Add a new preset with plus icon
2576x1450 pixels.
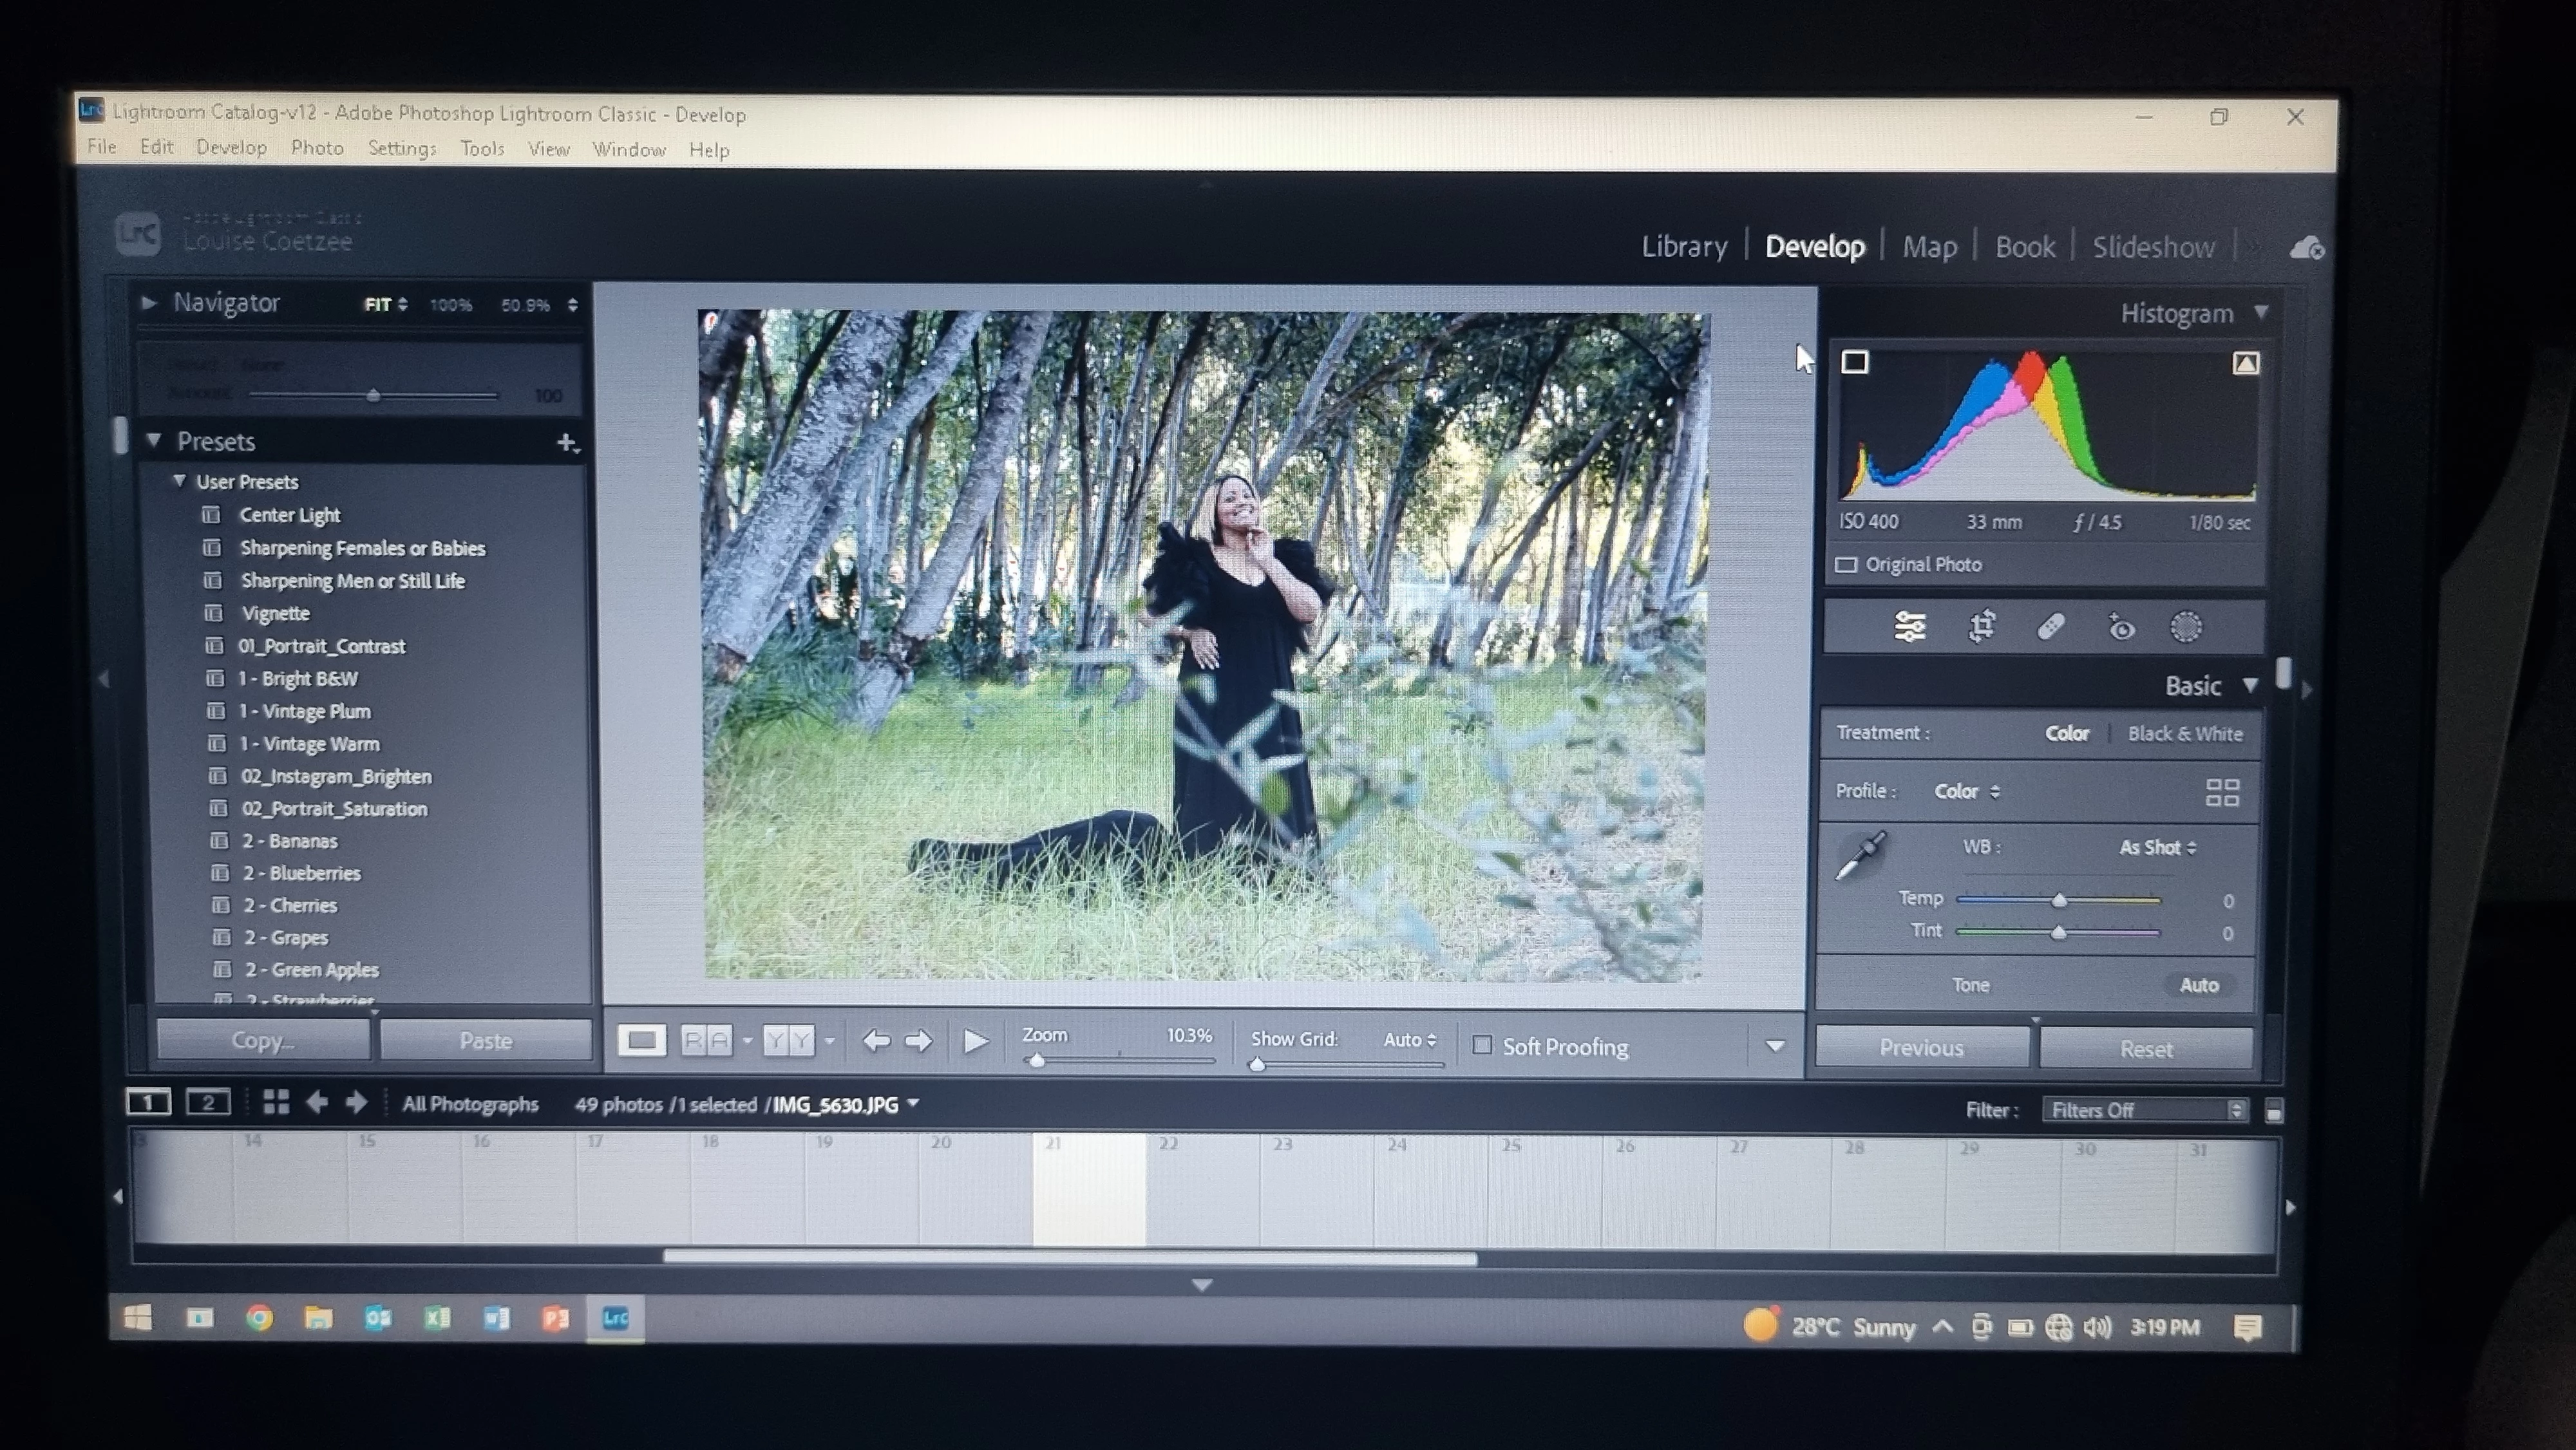coord(567,442)
